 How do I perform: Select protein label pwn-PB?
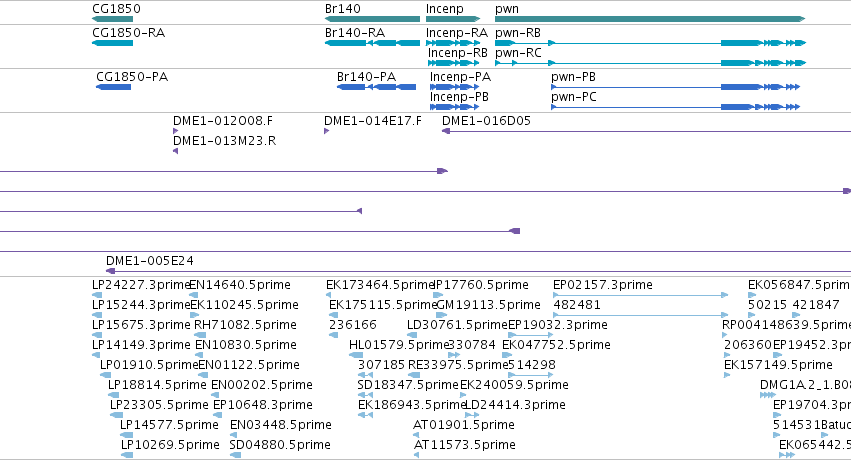pyautogui.click(x=573, y=76)
